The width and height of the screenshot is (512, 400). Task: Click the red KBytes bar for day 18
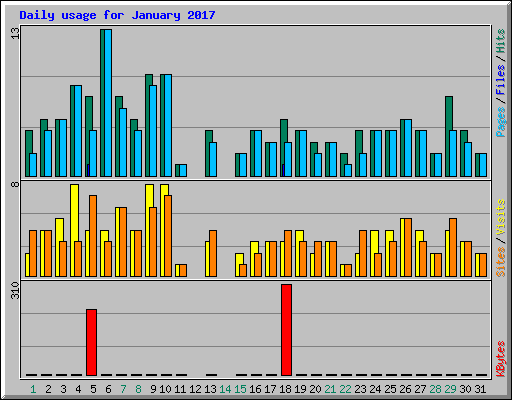pos(286,330)
